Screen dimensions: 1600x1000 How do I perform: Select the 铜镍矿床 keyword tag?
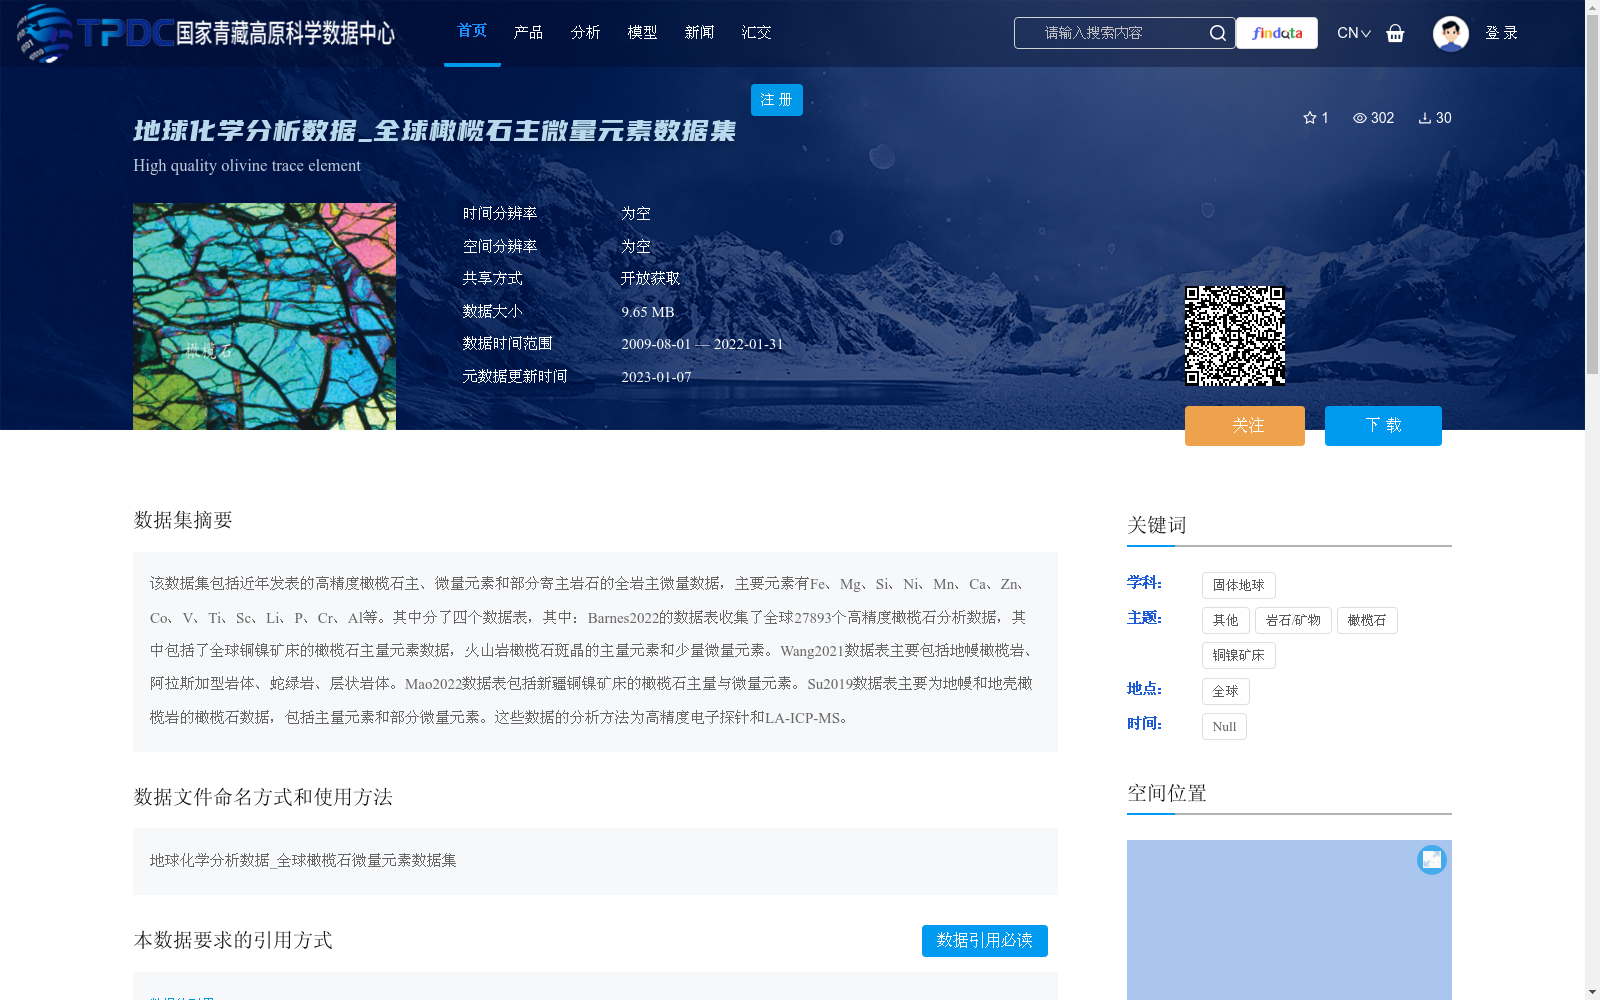pyautogui.click(x=1239, y=655)
